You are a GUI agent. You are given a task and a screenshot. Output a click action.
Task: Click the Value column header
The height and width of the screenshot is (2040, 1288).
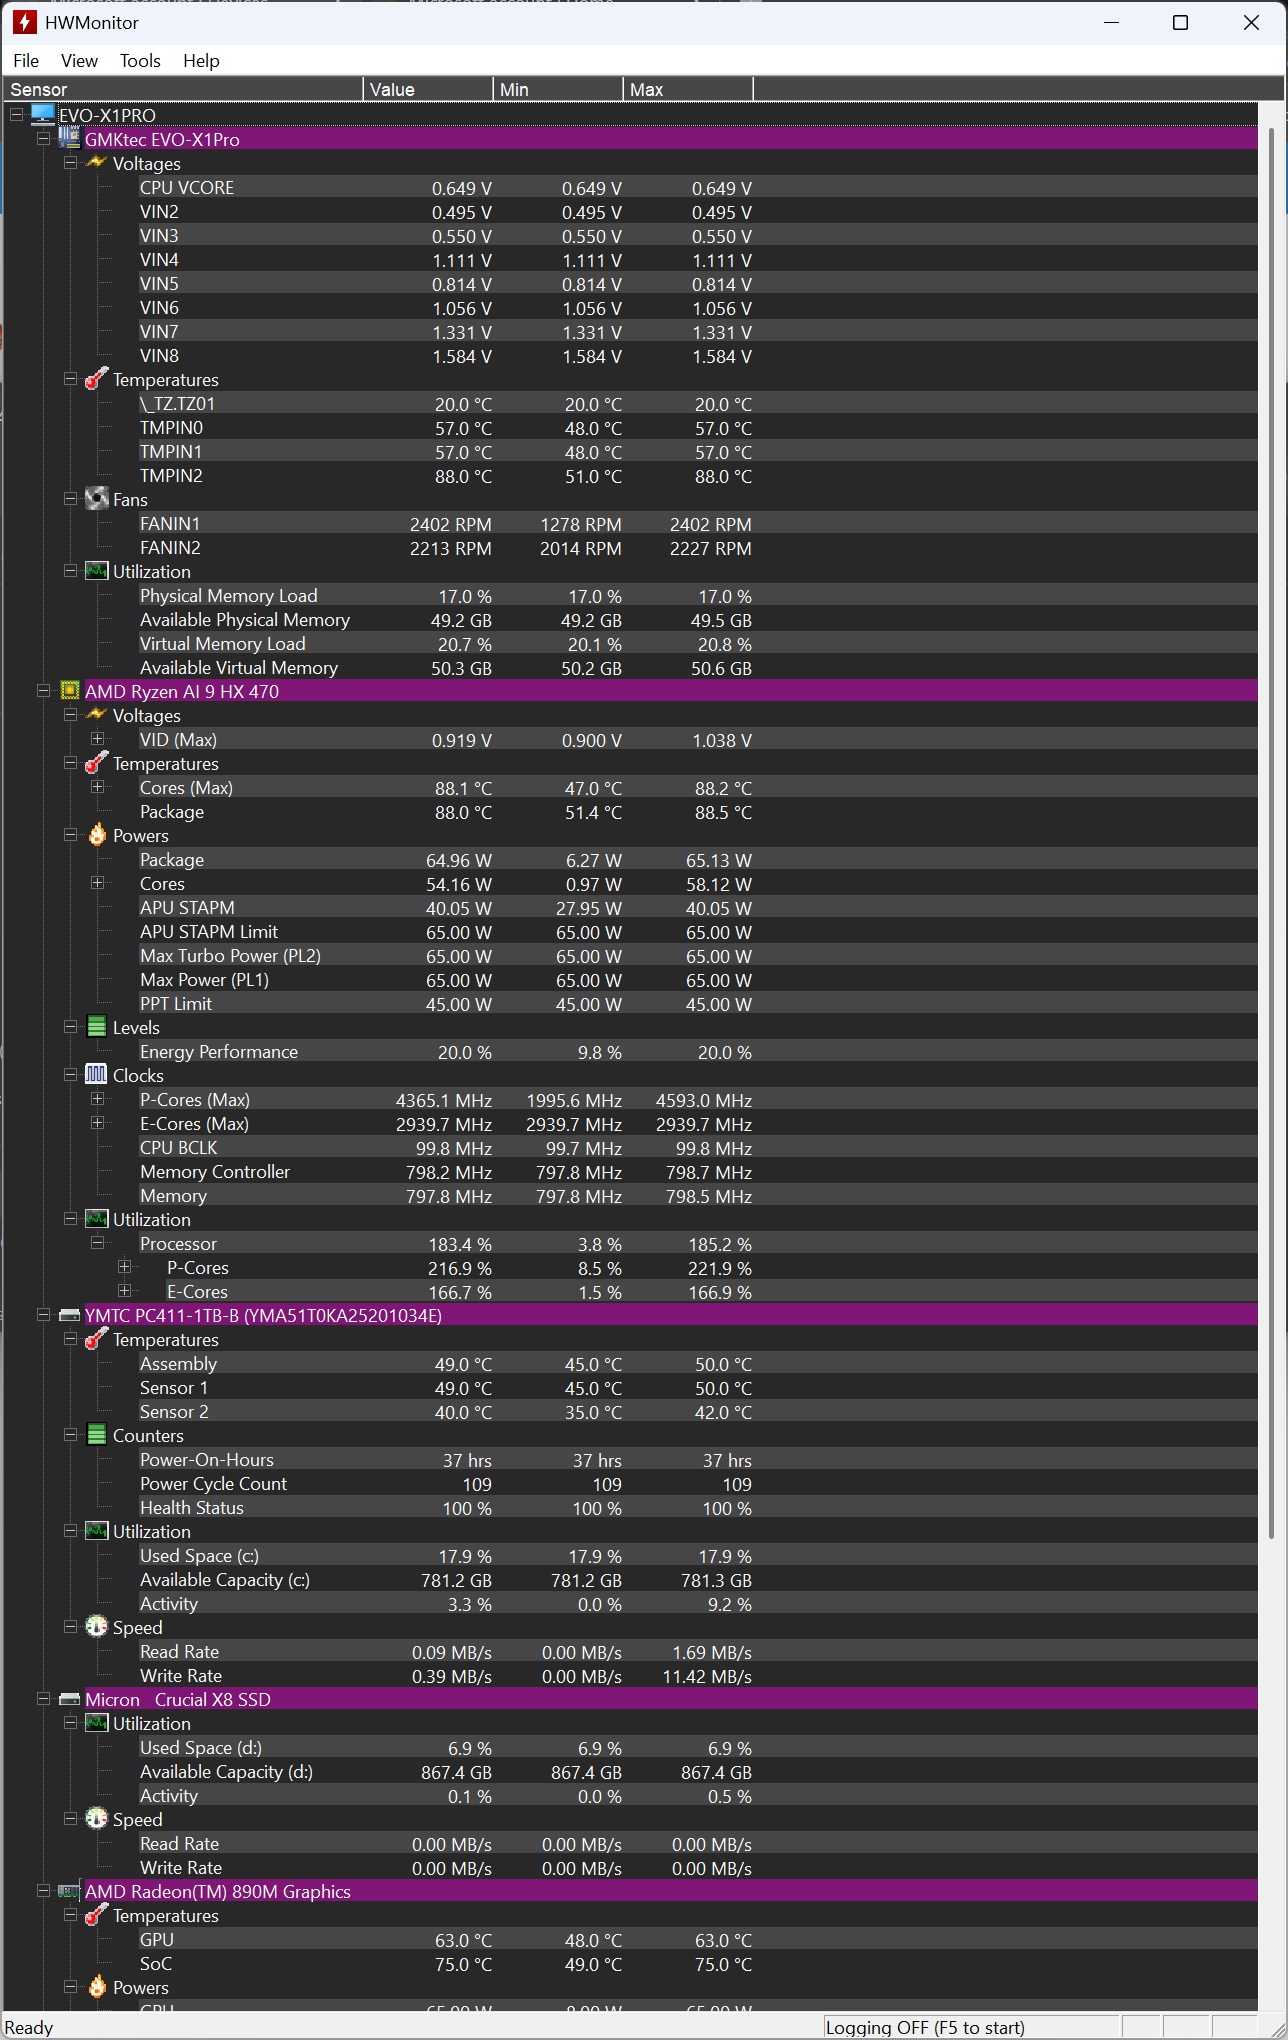[428, 89]
